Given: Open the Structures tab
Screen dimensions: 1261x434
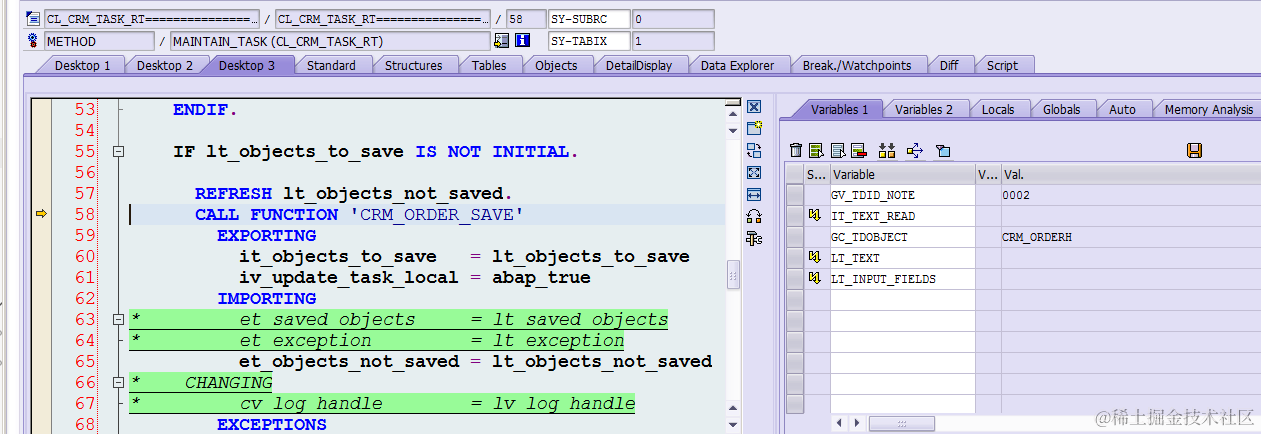Looking at the screenshot, I should (413, 65).
